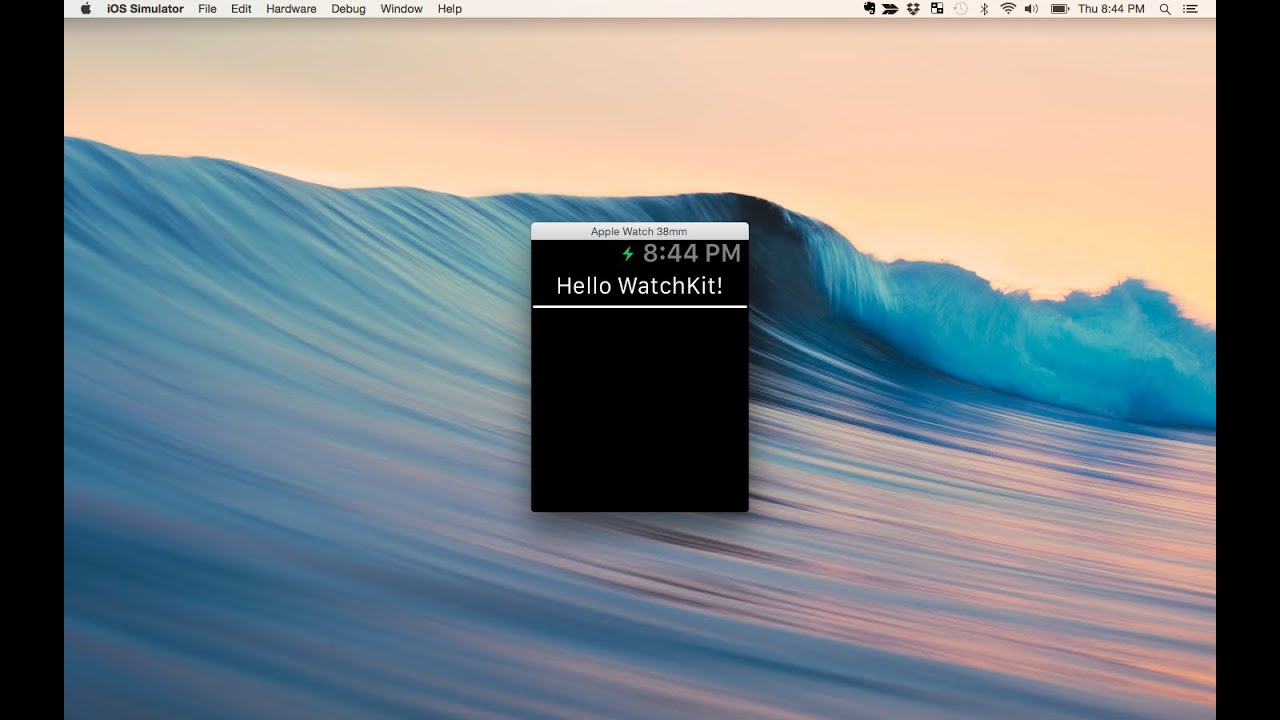Screen dimensions: 1280x720
Task: Click the Evernote elephant menu bar icon
Action: pos(869,9)
